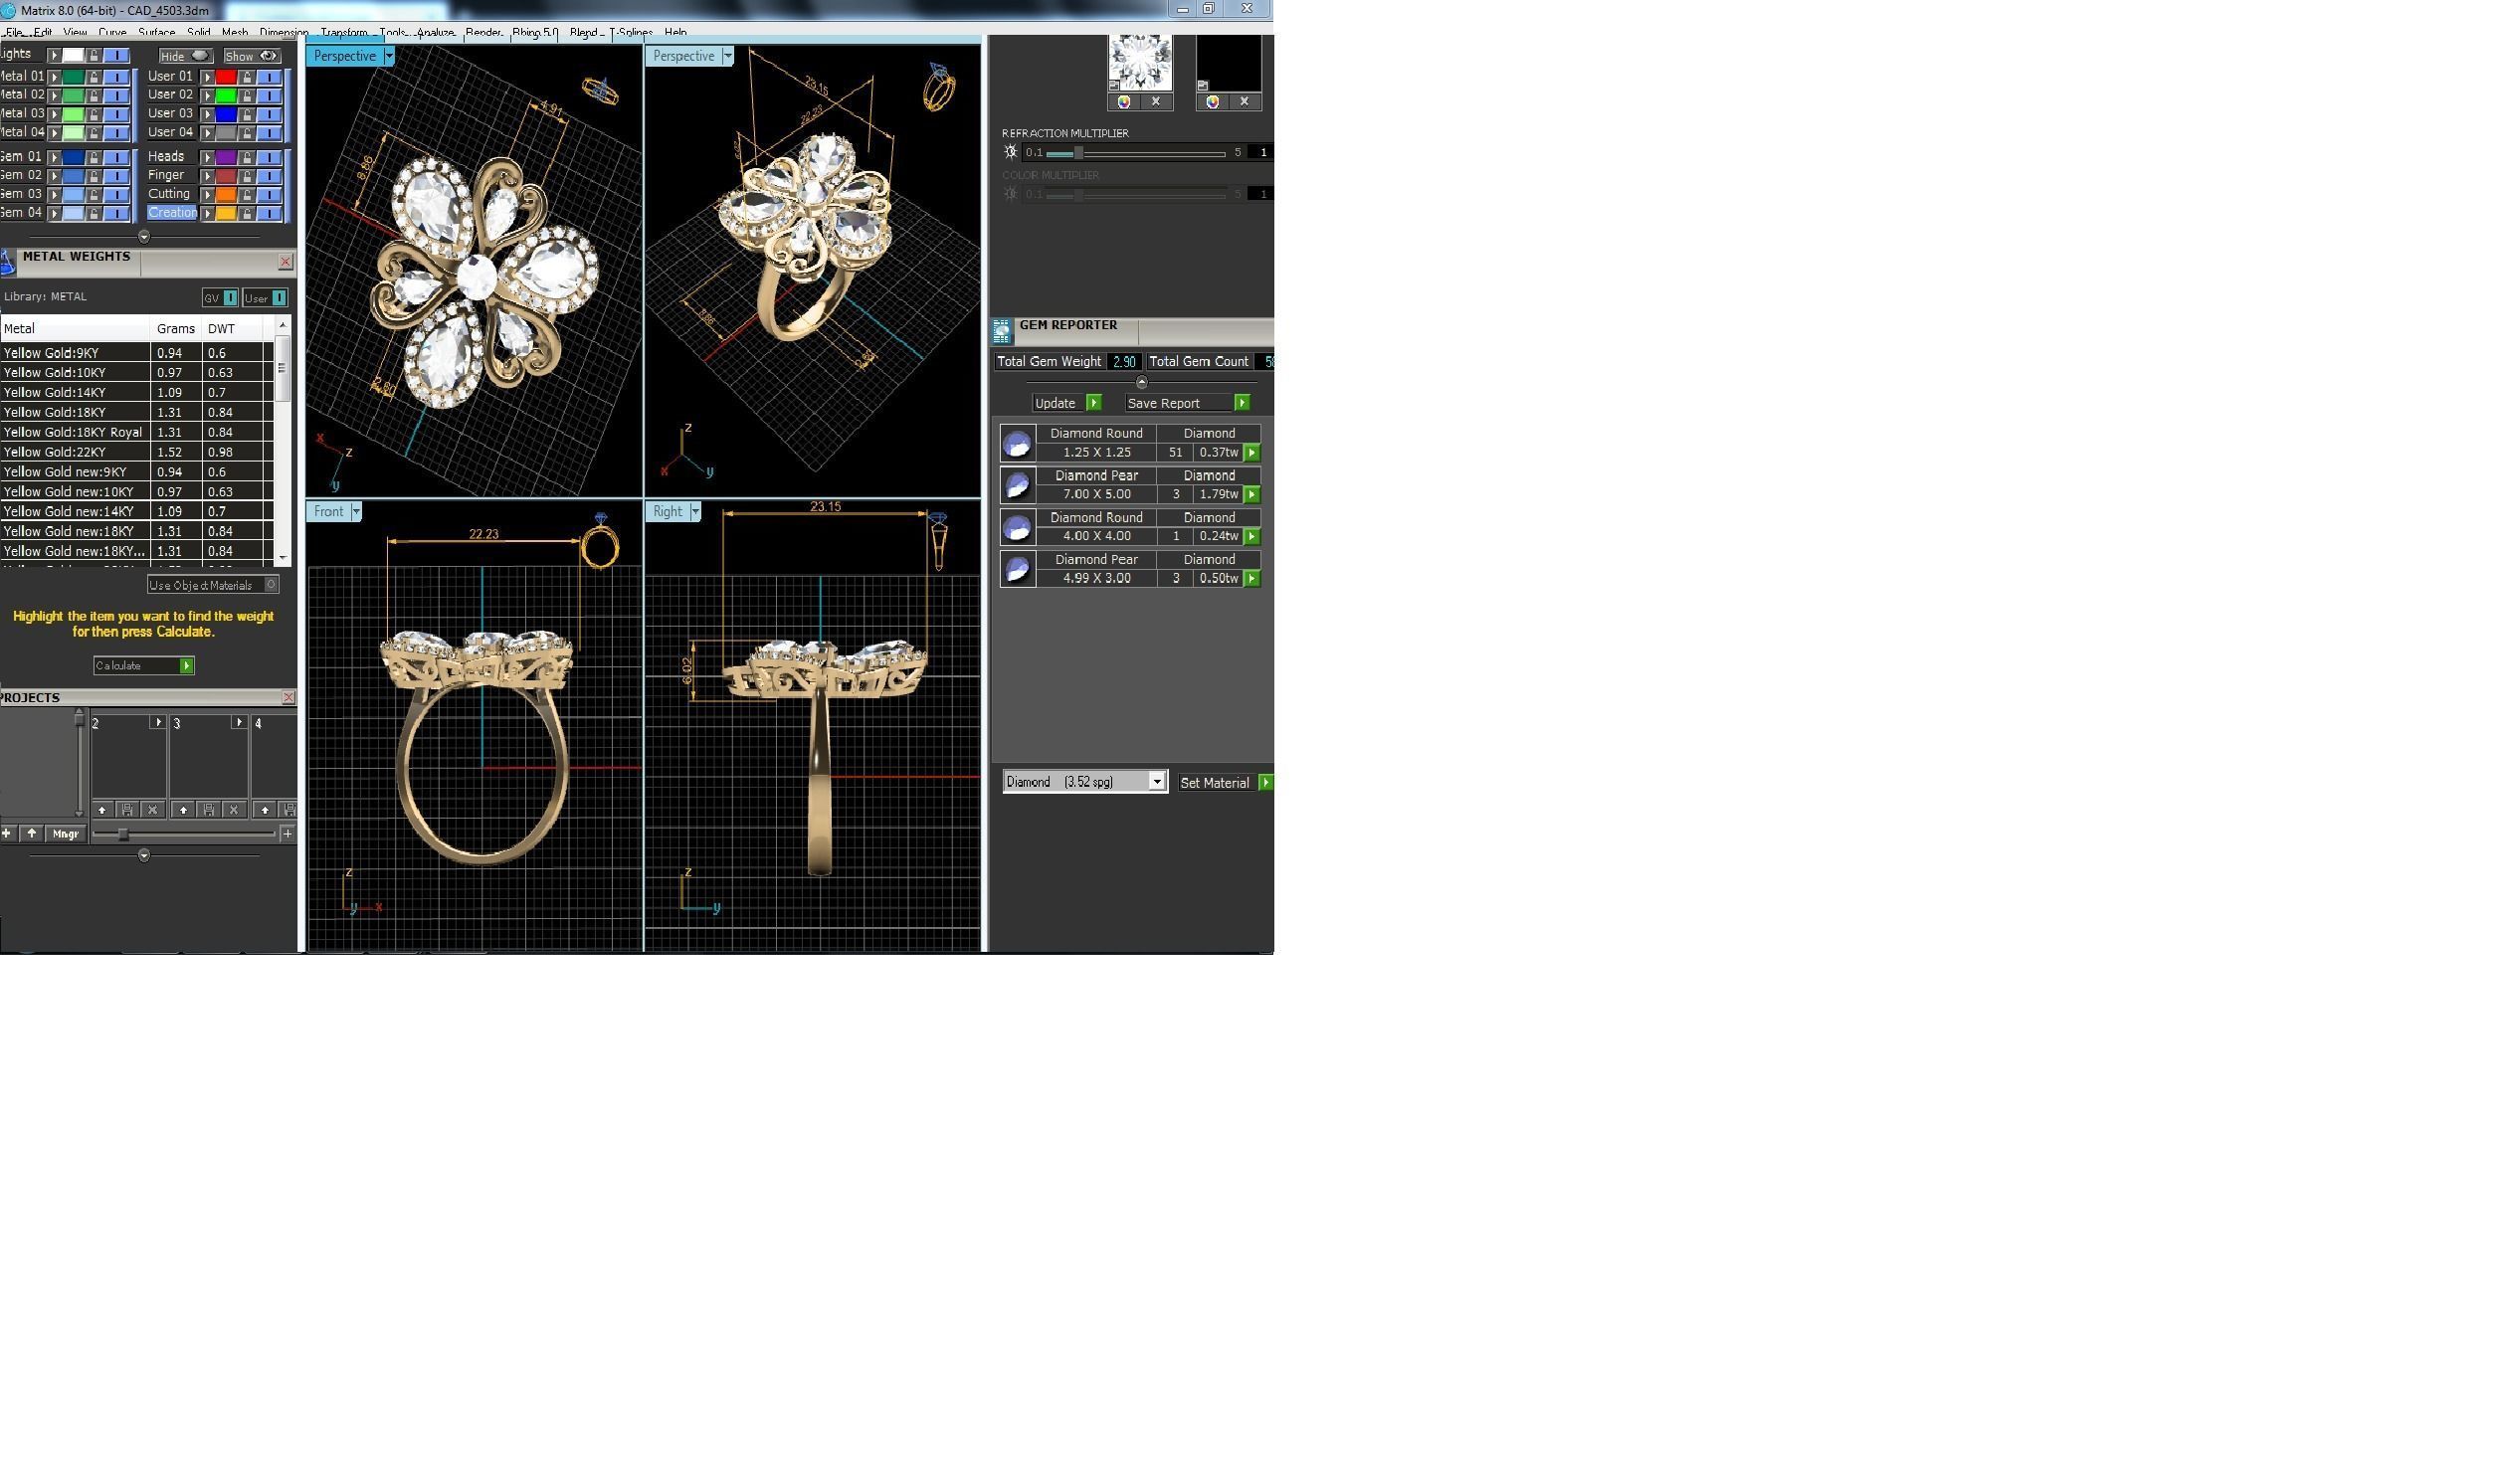The image size is (2499, 1484).
Task: Remove the diamond environment map with X icon
Action: 1156,102
